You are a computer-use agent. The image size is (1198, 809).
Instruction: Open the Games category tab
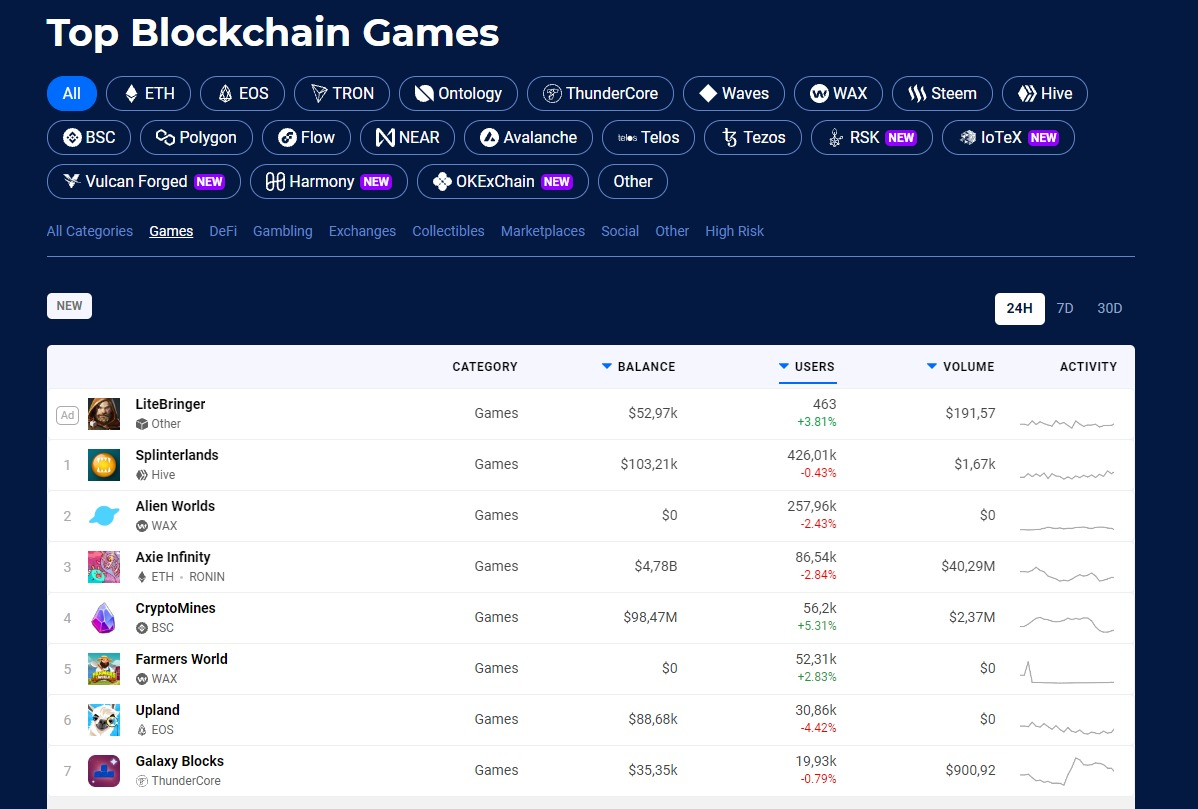(171, 231)
